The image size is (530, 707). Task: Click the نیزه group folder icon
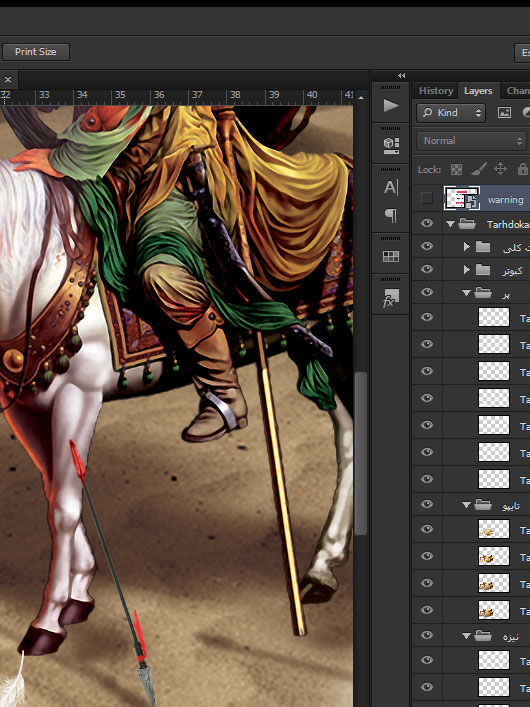[x=483, y=636]
